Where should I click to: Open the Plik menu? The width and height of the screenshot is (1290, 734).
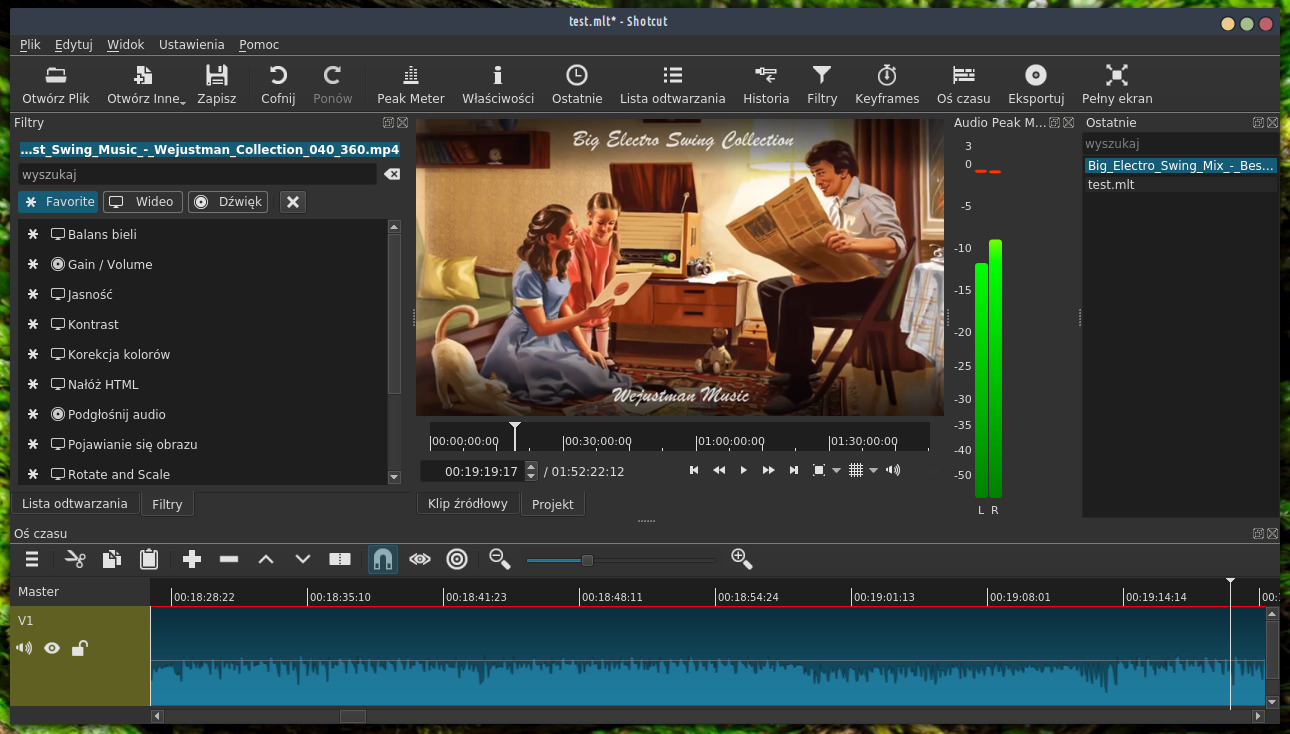pyautogui.click(x=30, y=44)
